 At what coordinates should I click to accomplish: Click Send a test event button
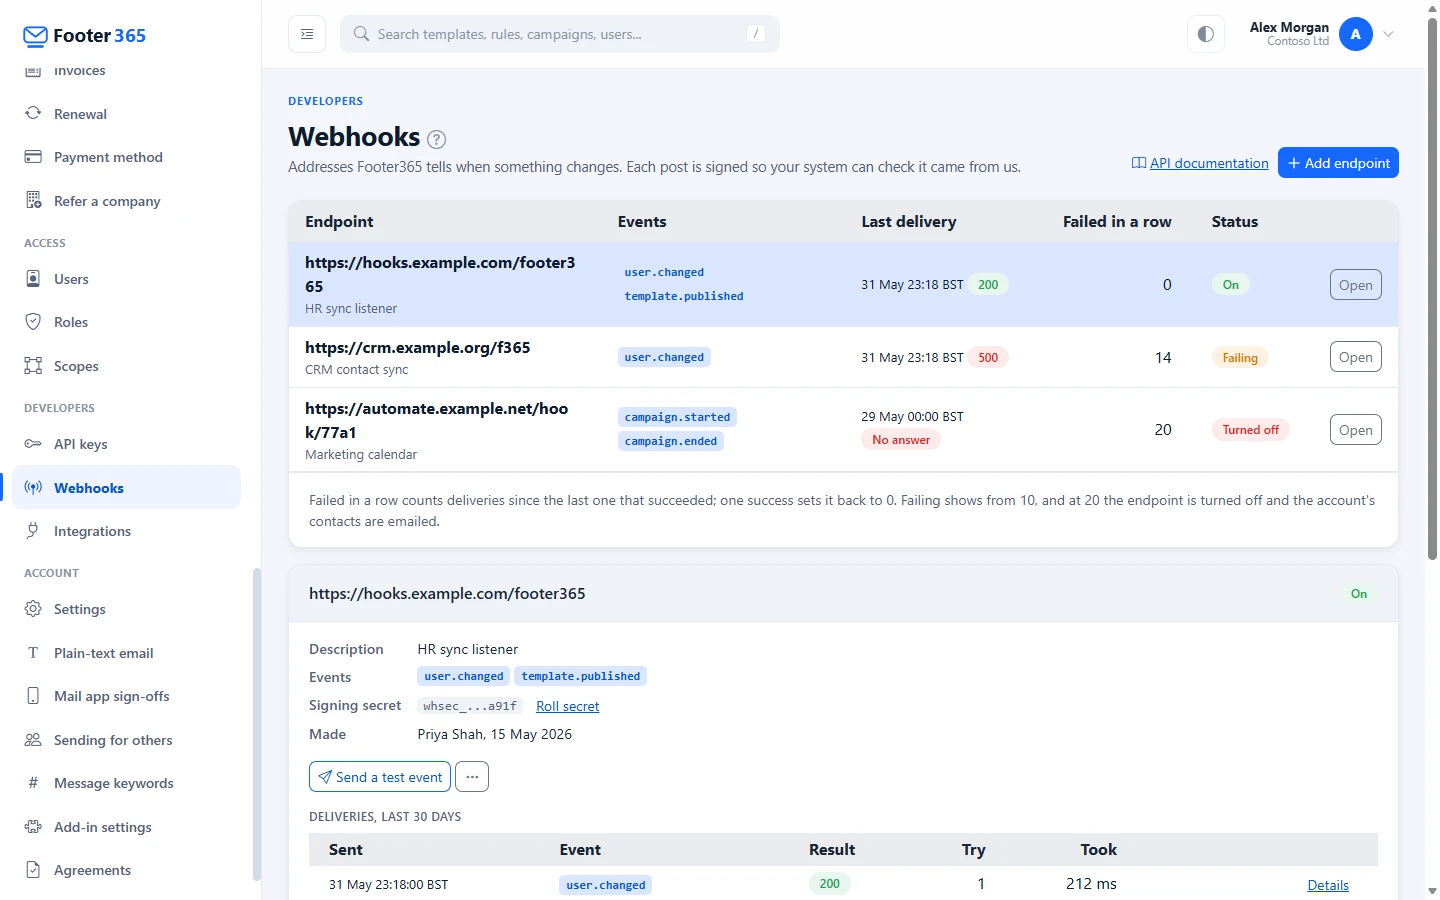[380, 777]
